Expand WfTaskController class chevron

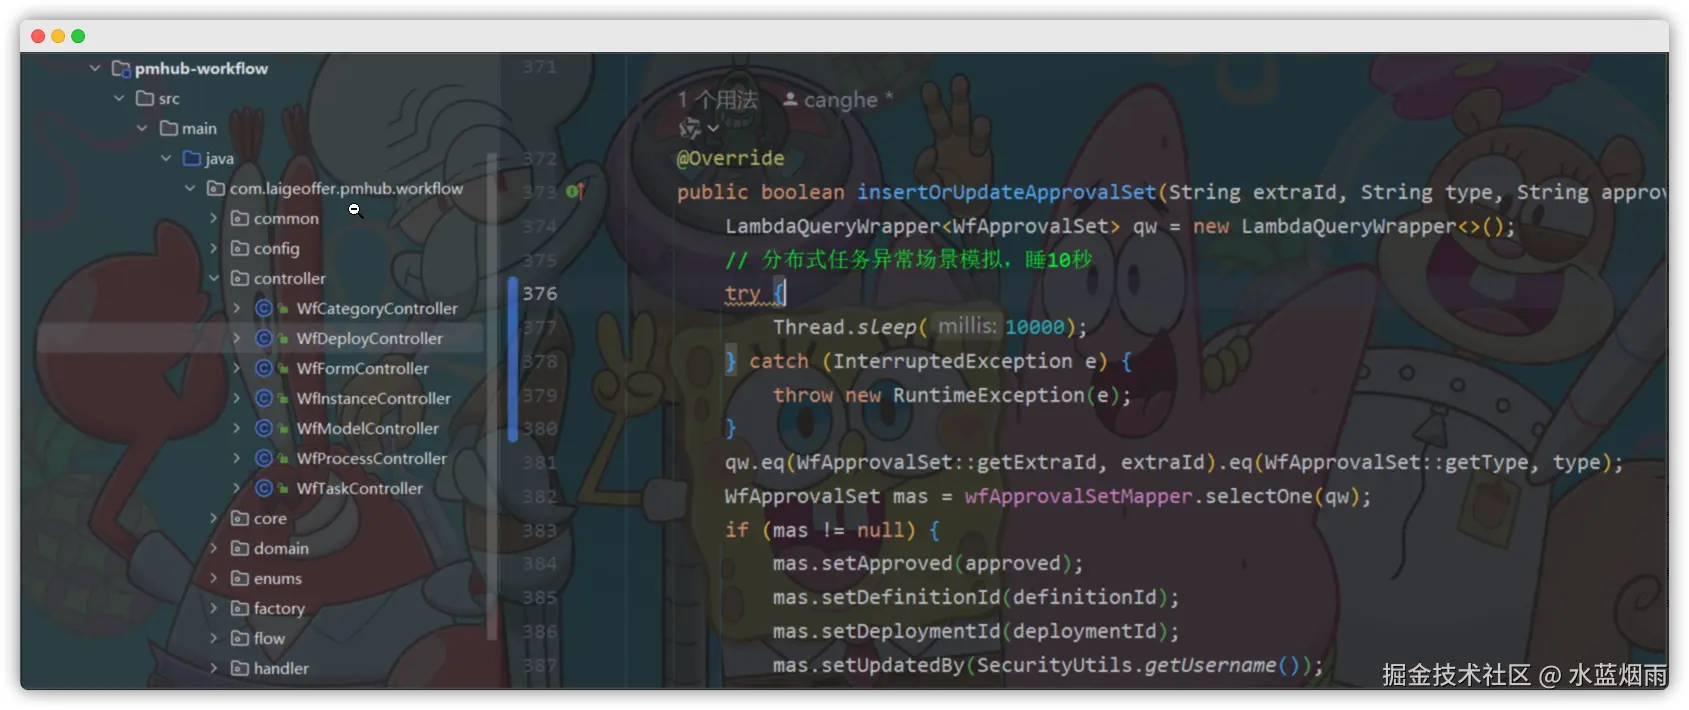tap(237, 488)
